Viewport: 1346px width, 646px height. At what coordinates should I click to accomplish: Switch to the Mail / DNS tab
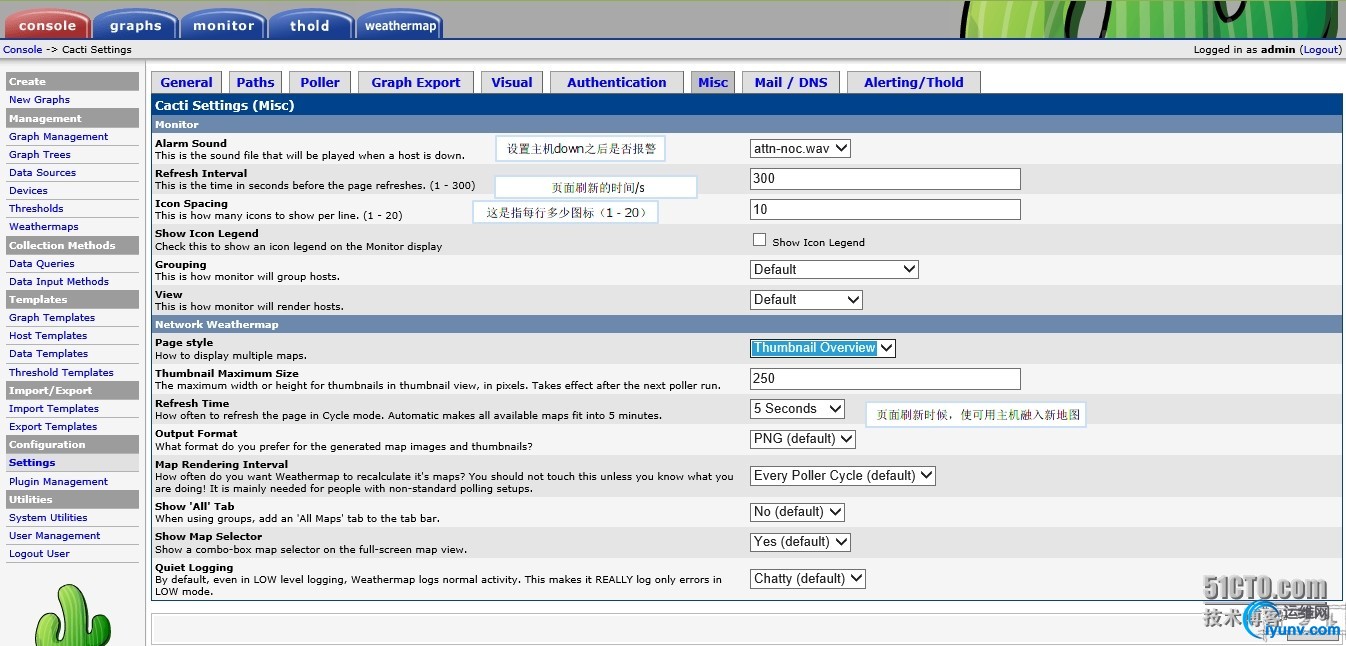791,82
